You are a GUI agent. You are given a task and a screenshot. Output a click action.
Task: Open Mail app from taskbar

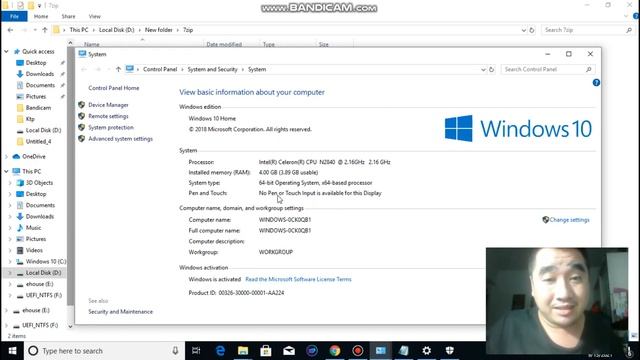tap(289, 351)
